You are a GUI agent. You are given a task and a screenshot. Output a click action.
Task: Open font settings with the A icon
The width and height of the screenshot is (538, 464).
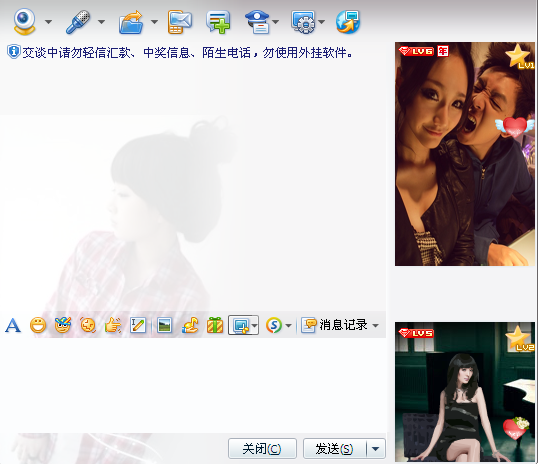(x=13, y=325)
